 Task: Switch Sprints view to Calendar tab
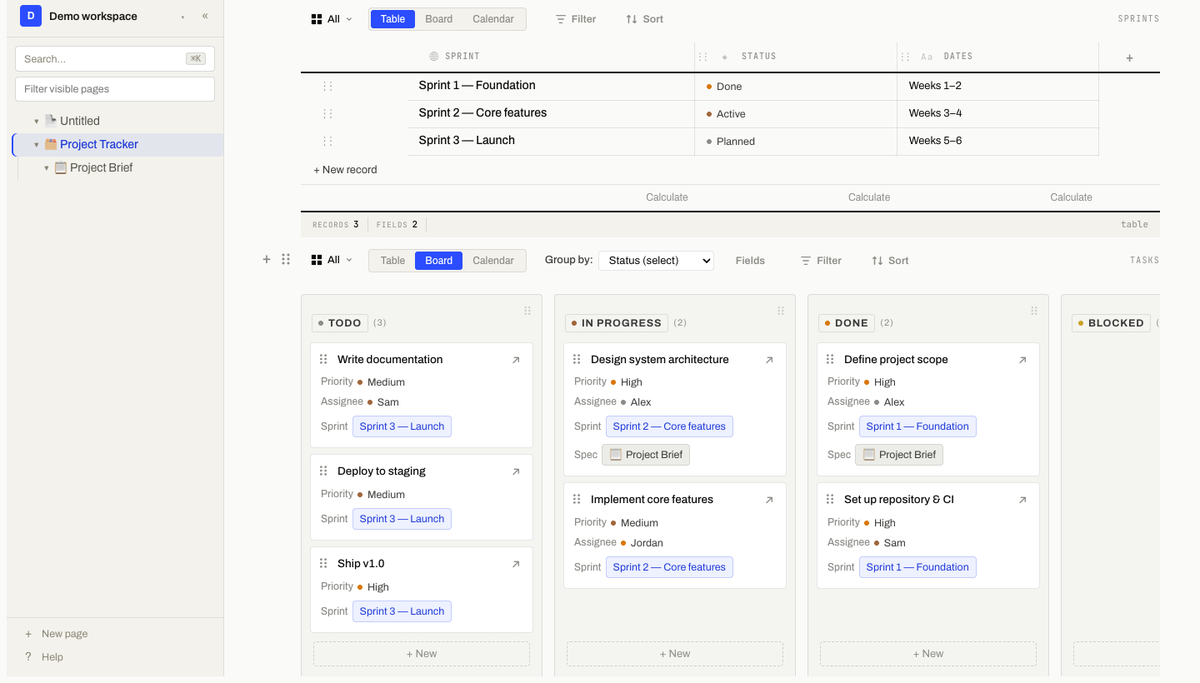click(x=493, y=19)
